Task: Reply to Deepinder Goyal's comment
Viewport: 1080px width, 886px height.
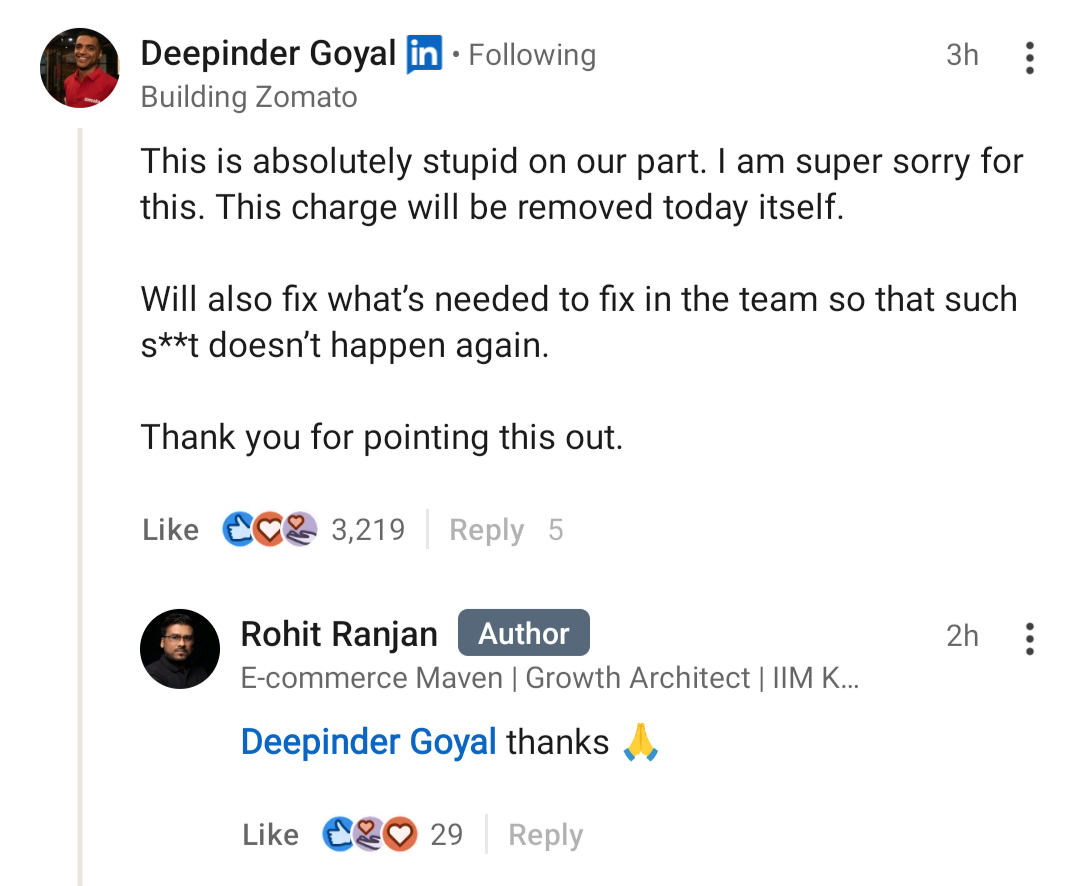Action: click(x=486, y=529)
